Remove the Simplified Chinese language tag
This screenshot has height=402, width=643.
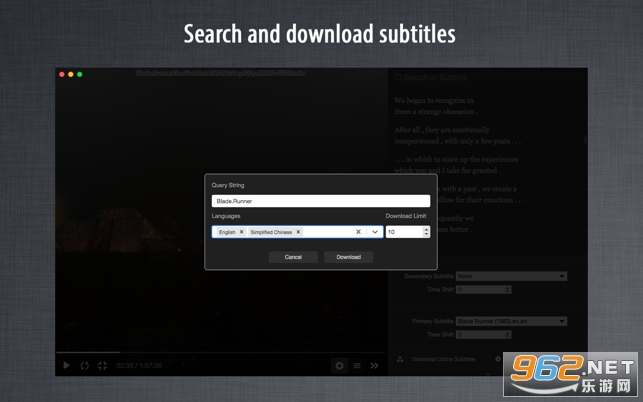(298, 232)
